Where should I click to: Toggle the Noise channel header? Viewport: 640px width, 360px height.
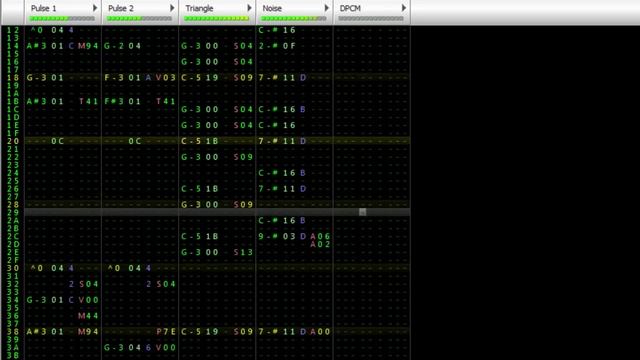[272, 8]
